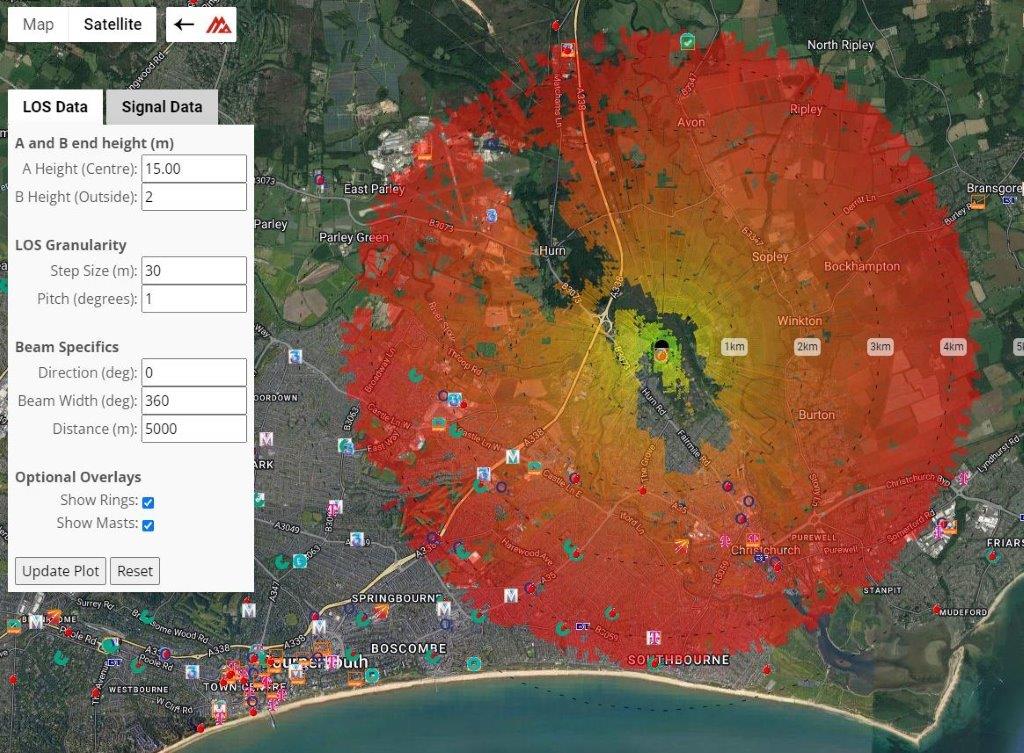The height and width of the screenshot is (753, 1024).
Task: Select the pink mast icon near Christchurch
Action: pos(725,540)
